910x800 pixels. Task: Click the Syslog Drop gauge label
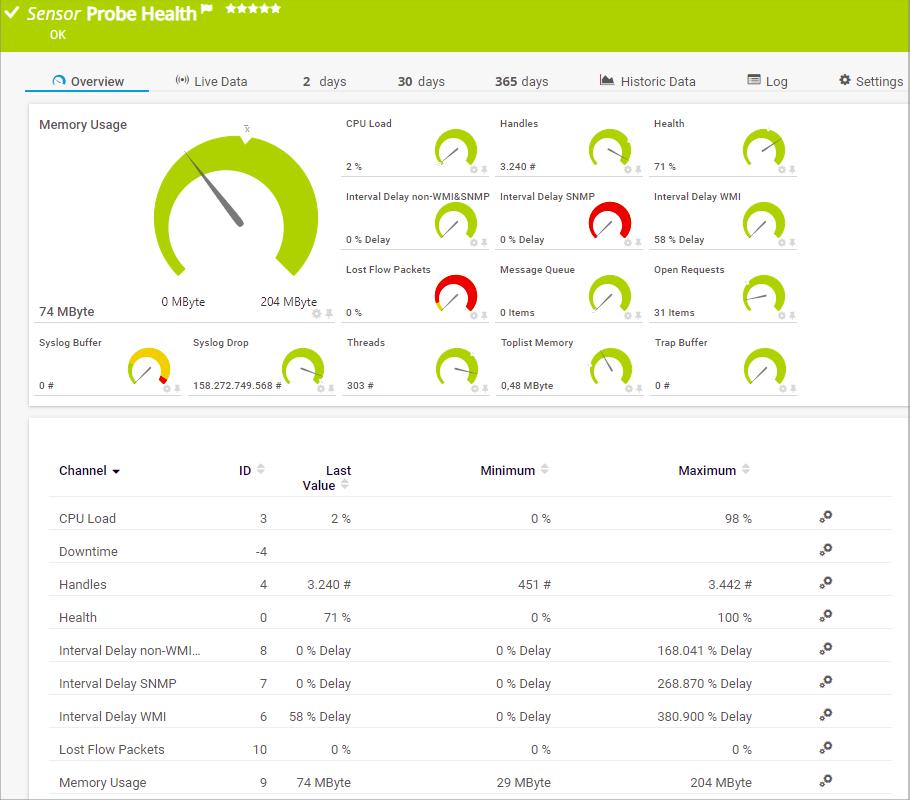coord(221,343)
